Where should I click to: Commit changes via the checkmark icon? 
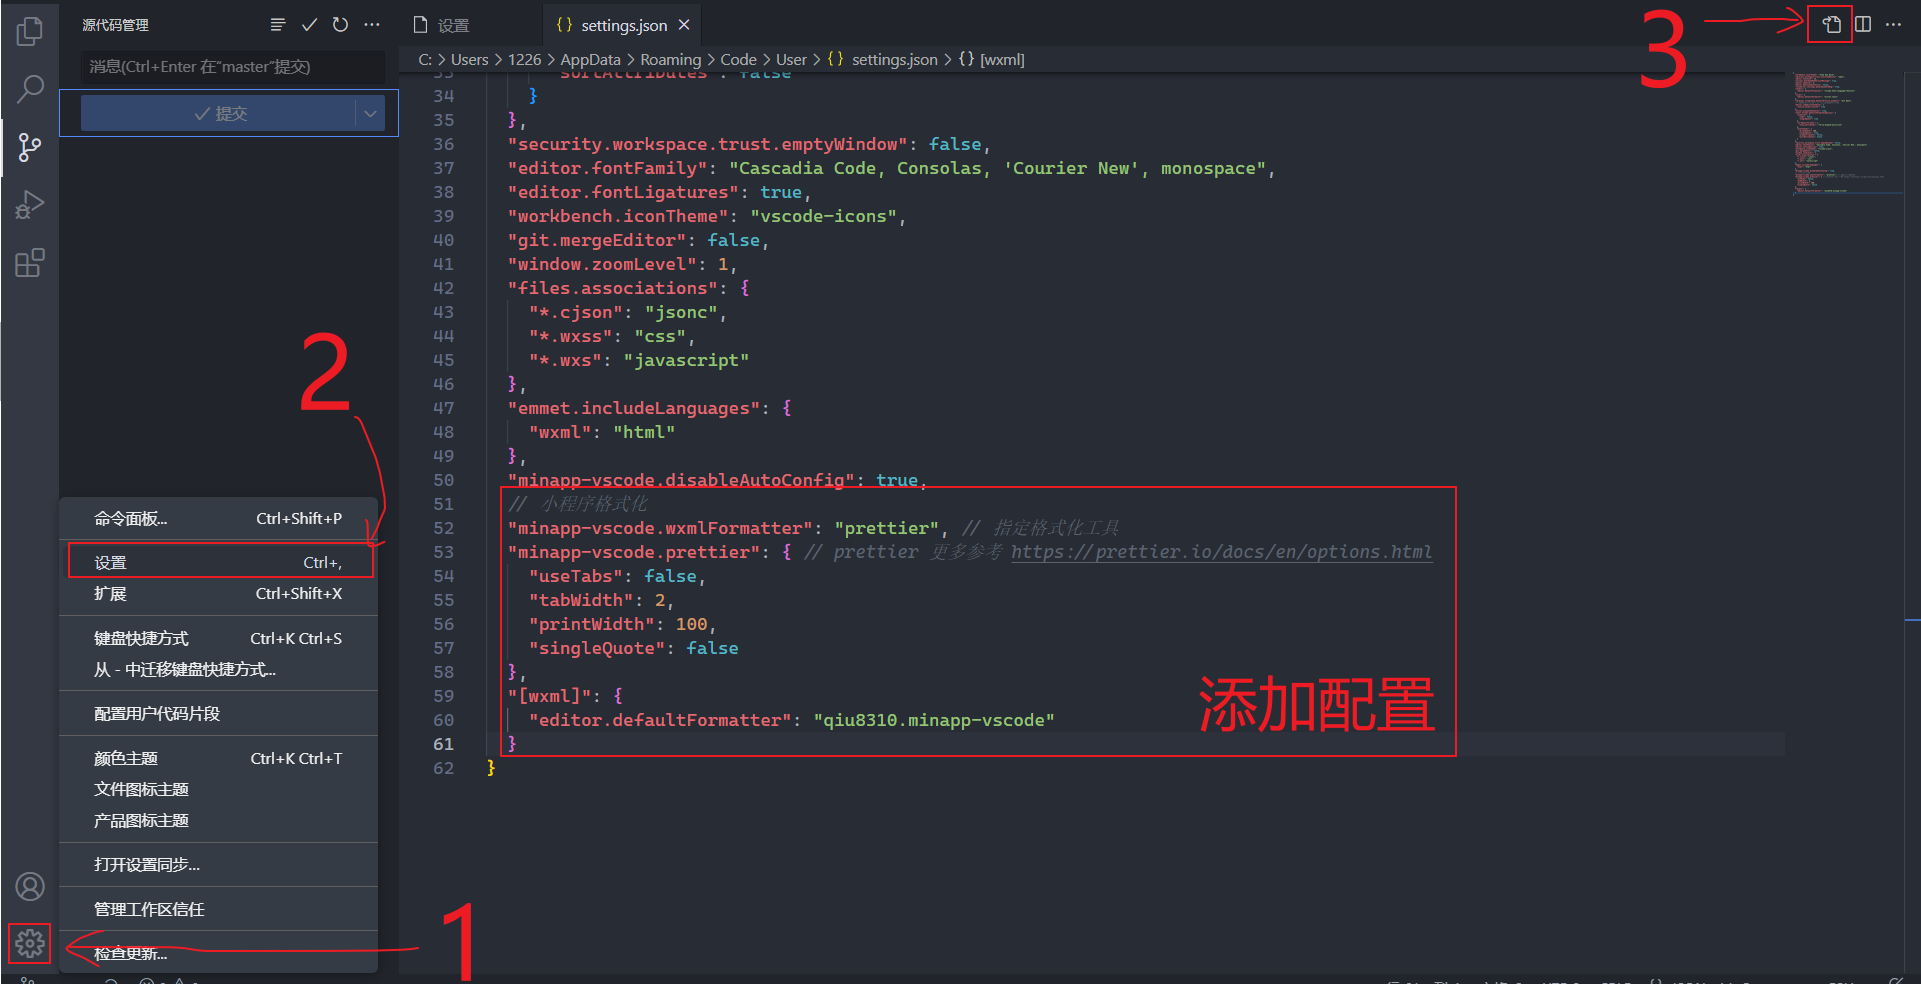pyautogui.click(x=309, y=24)
